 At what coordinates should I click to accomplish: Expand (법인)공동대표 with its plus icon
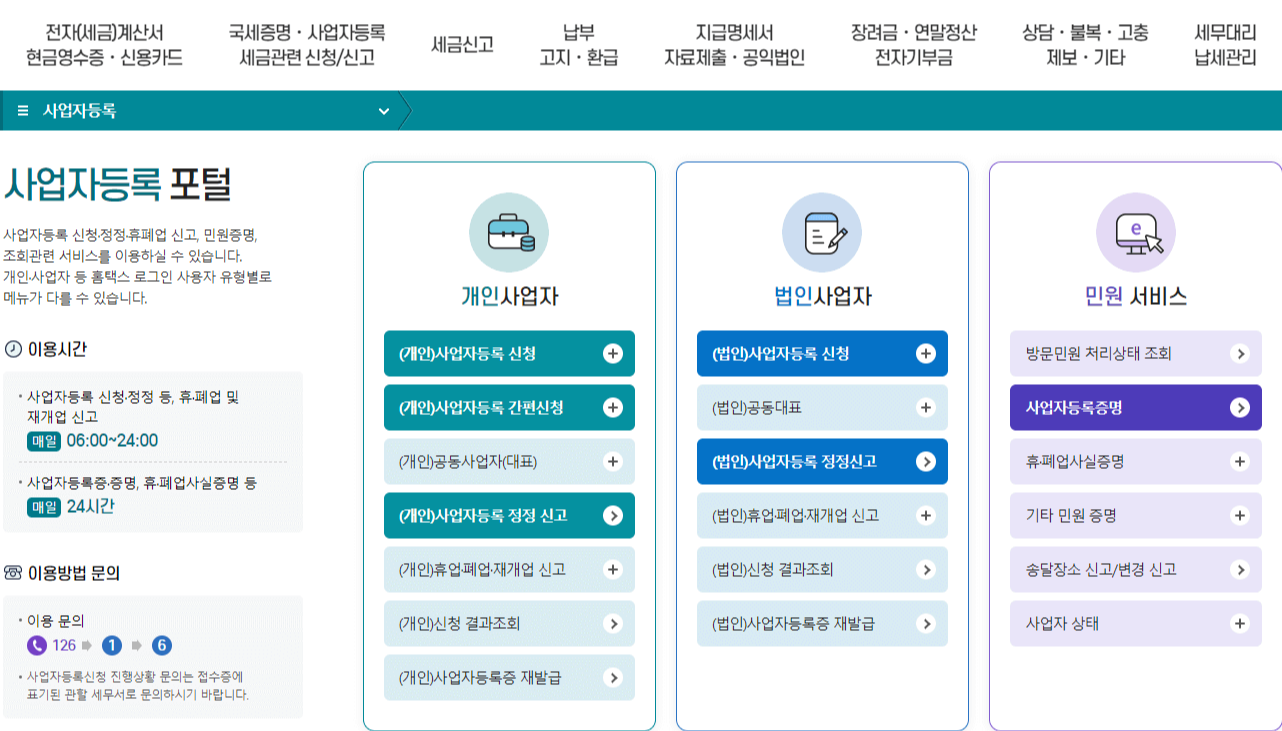click(x=926, y=408)
